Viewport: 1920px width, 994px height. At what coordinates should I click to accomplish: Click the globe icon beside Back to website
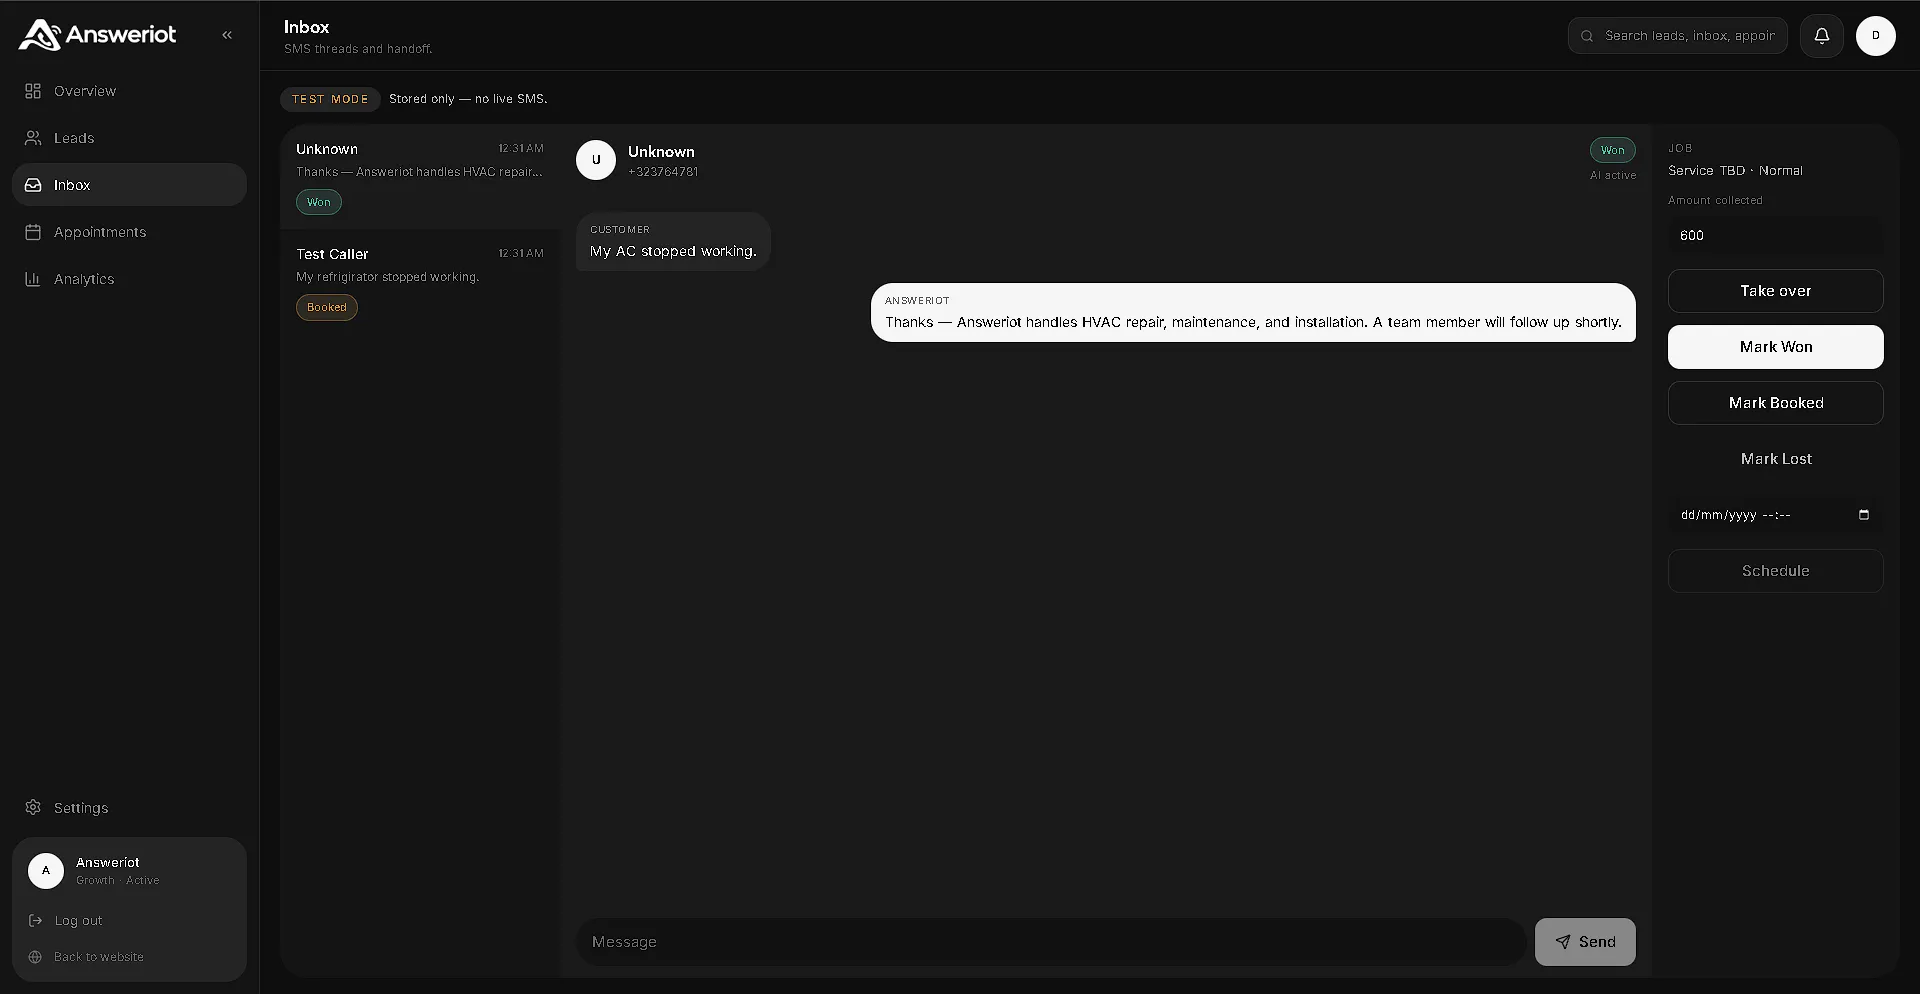click(35, 957)
